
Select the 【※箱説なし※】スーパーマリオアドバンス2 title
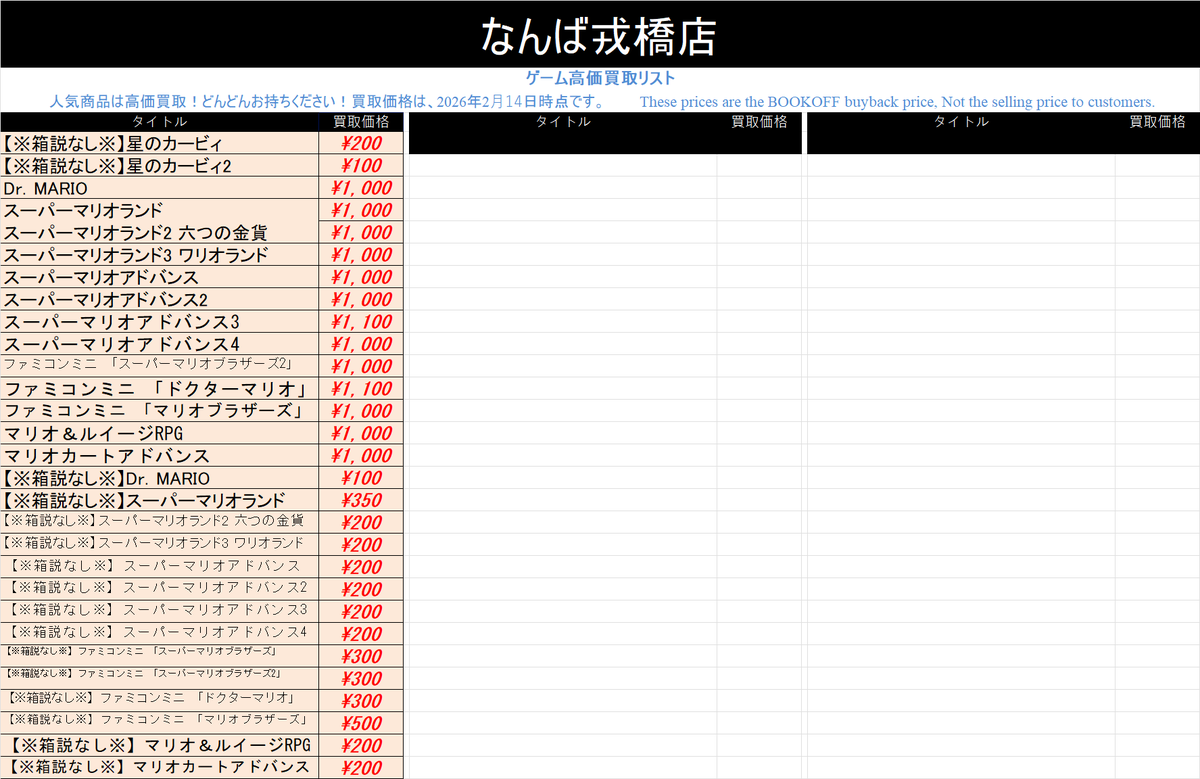coord(160,589)
